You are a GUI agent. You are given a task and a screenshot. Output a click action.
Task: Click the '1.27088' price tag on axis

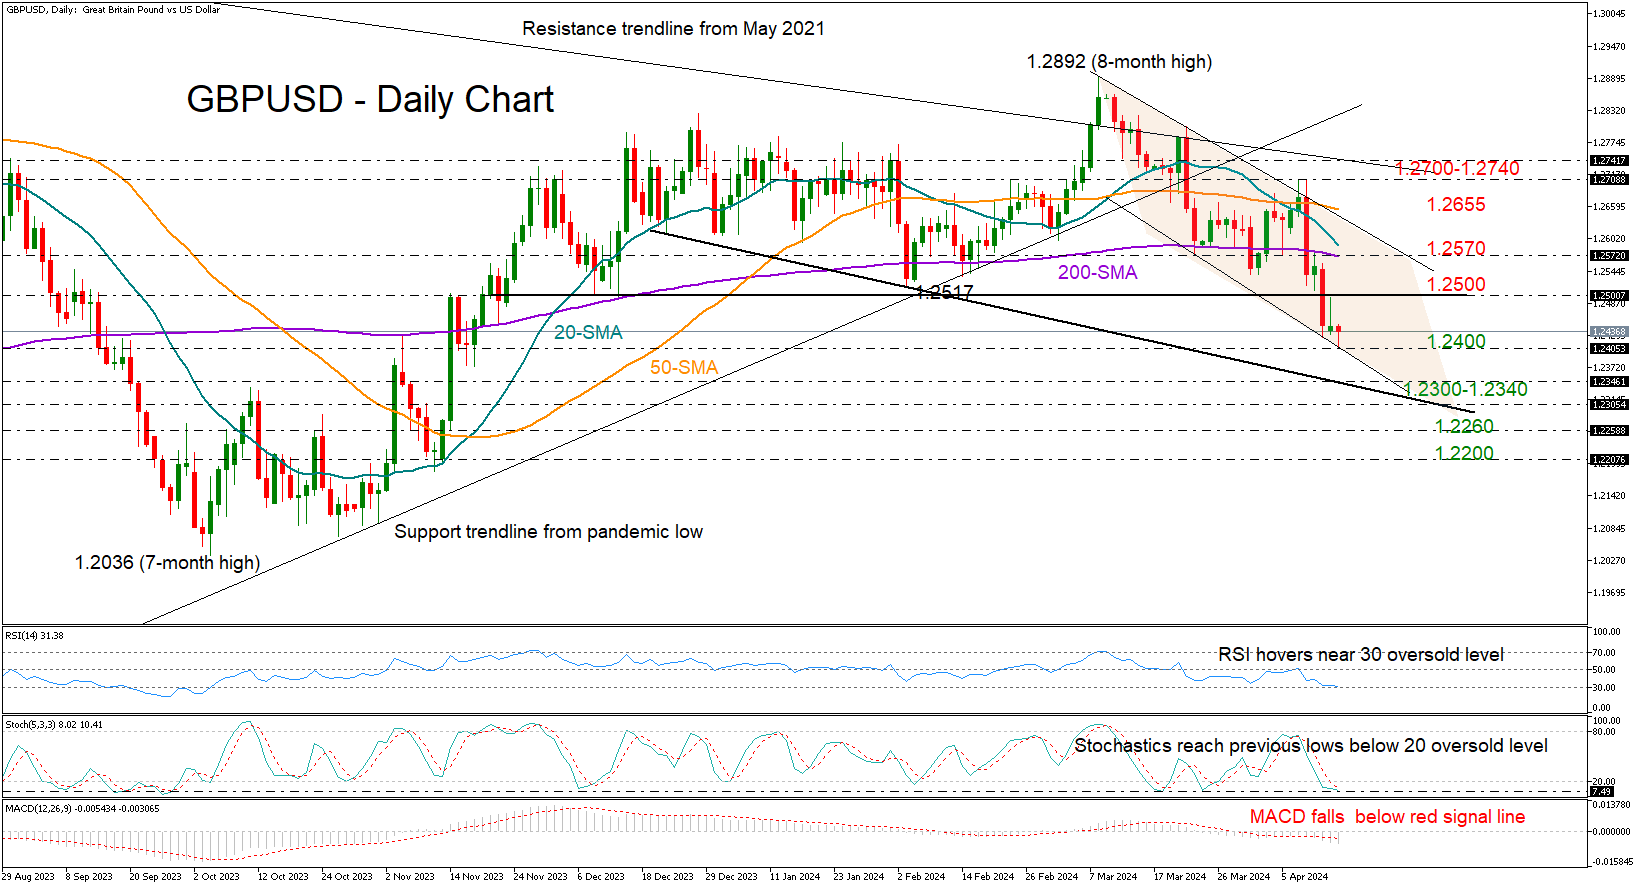1609,179
